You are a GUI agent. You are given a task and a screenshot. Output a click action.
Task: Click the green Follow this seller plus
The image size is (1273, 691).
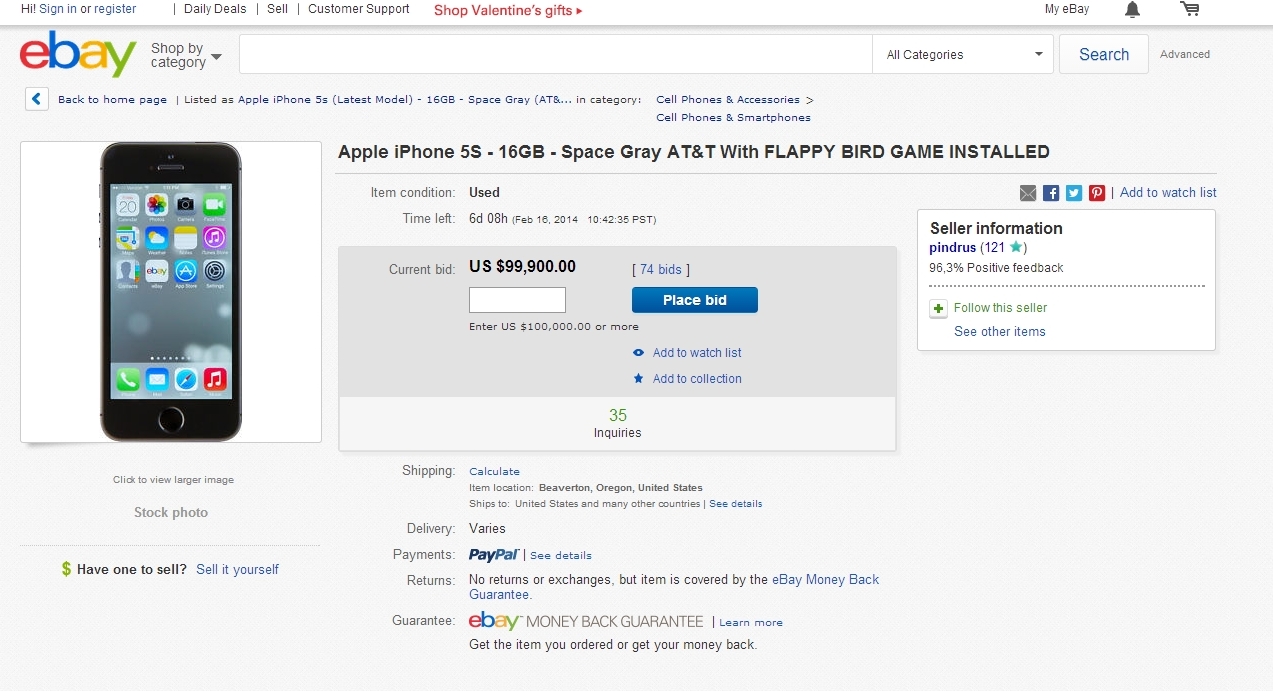click(938, 308)
